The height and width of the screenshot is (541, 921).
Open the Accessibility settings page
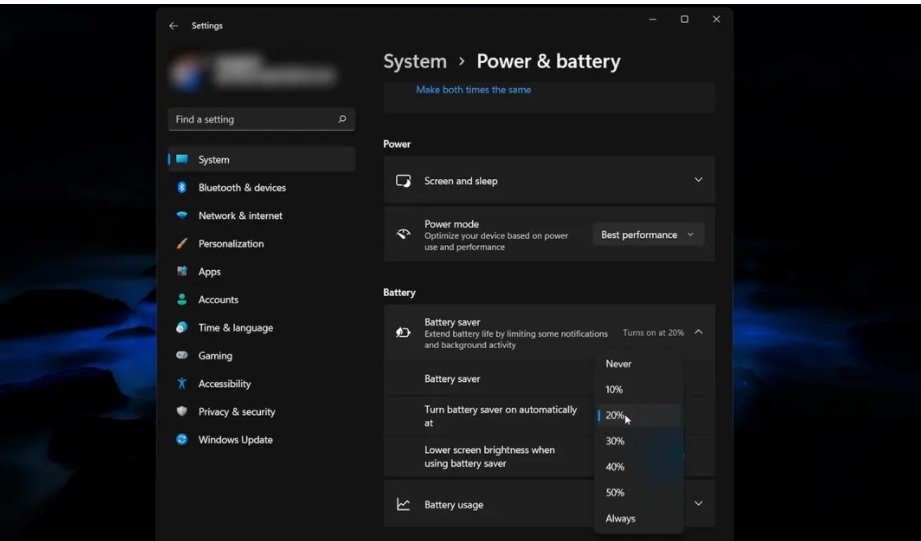point(261,384)
